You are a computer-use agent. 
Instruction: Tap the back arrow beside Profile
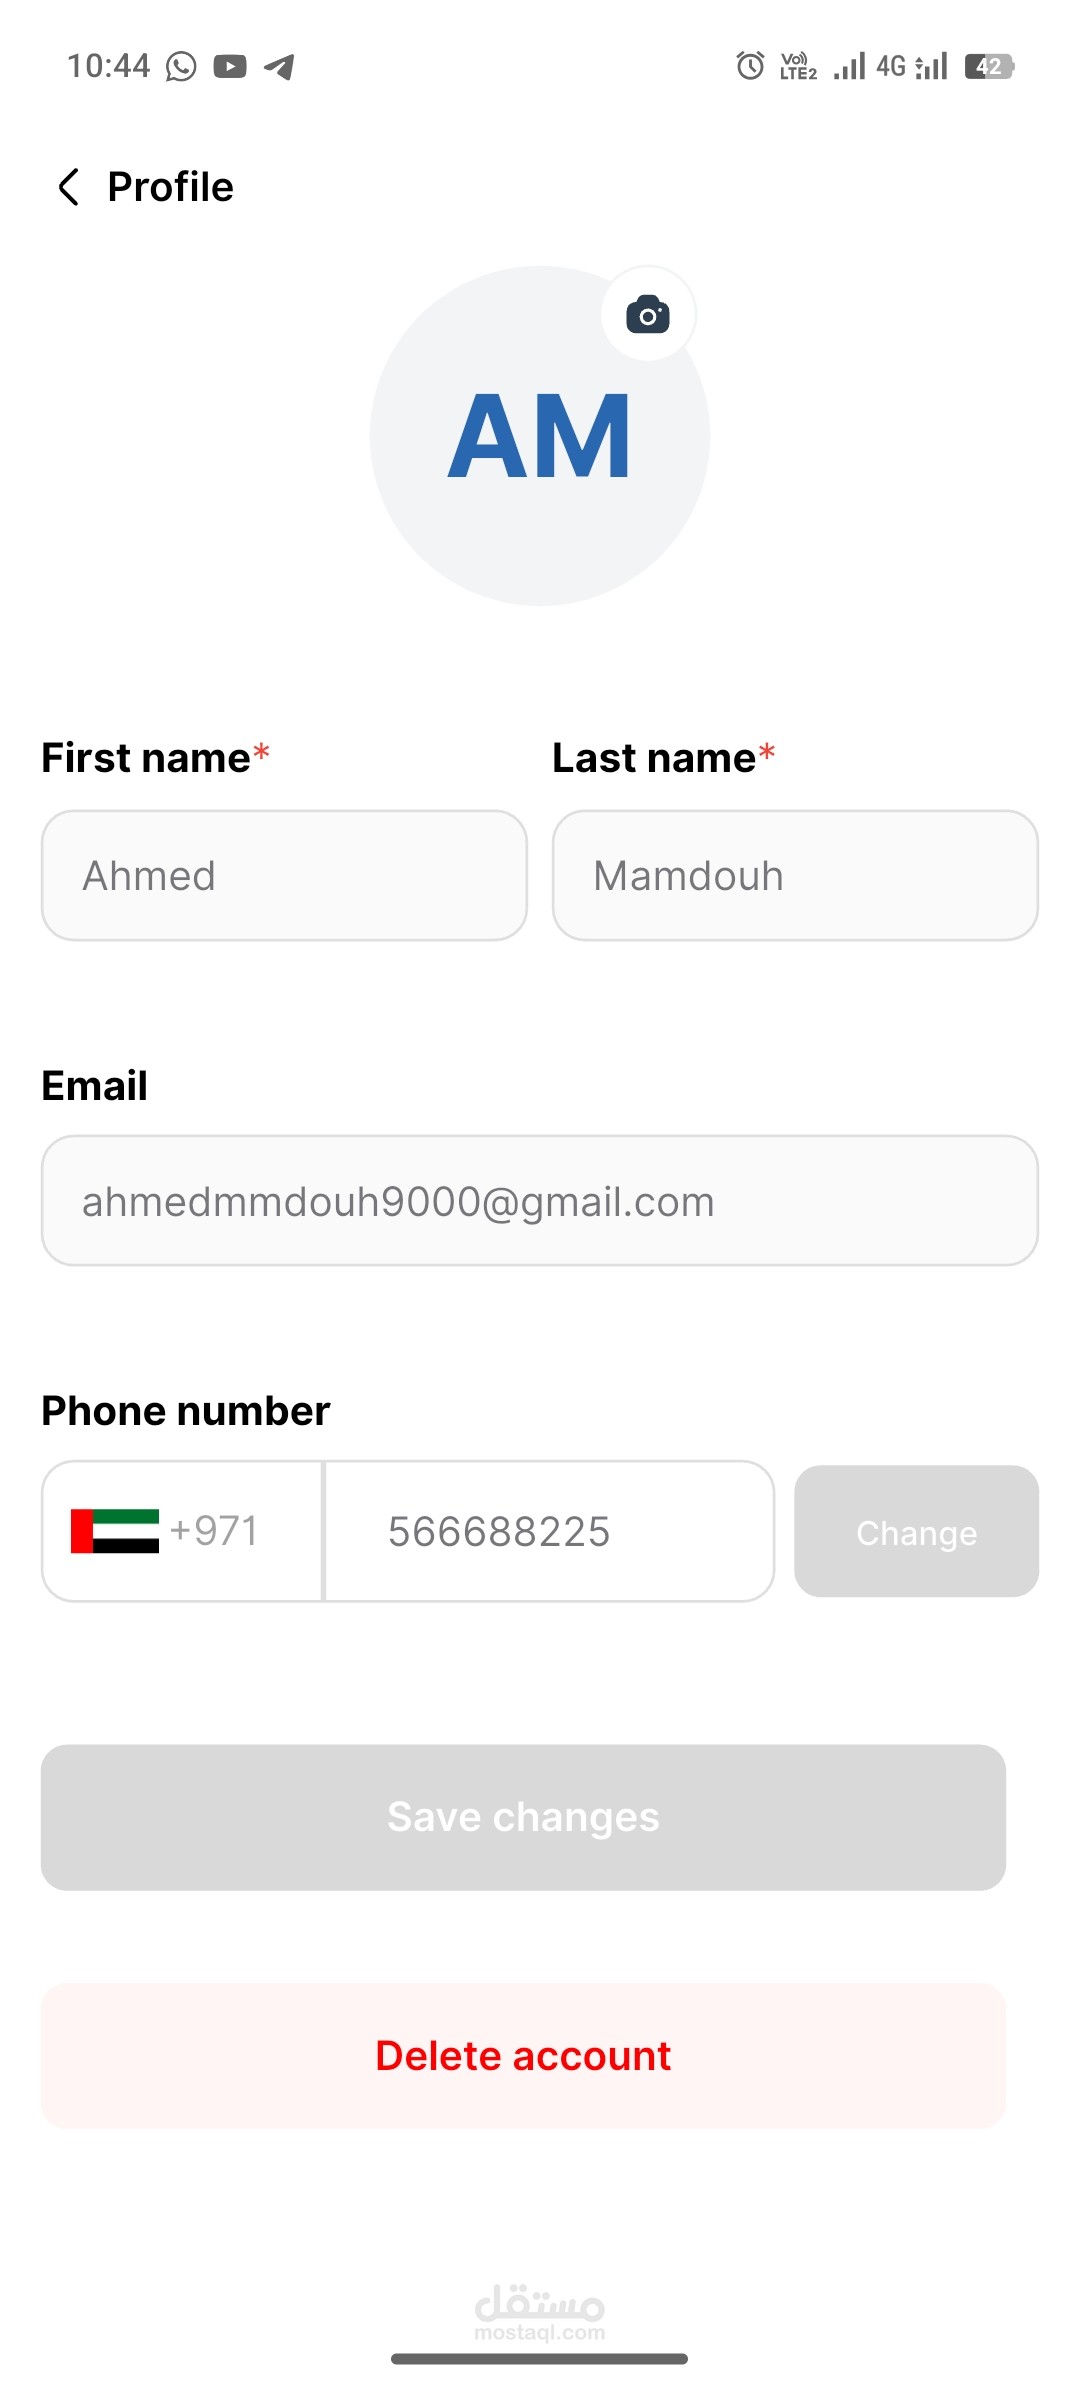[68, 187]
